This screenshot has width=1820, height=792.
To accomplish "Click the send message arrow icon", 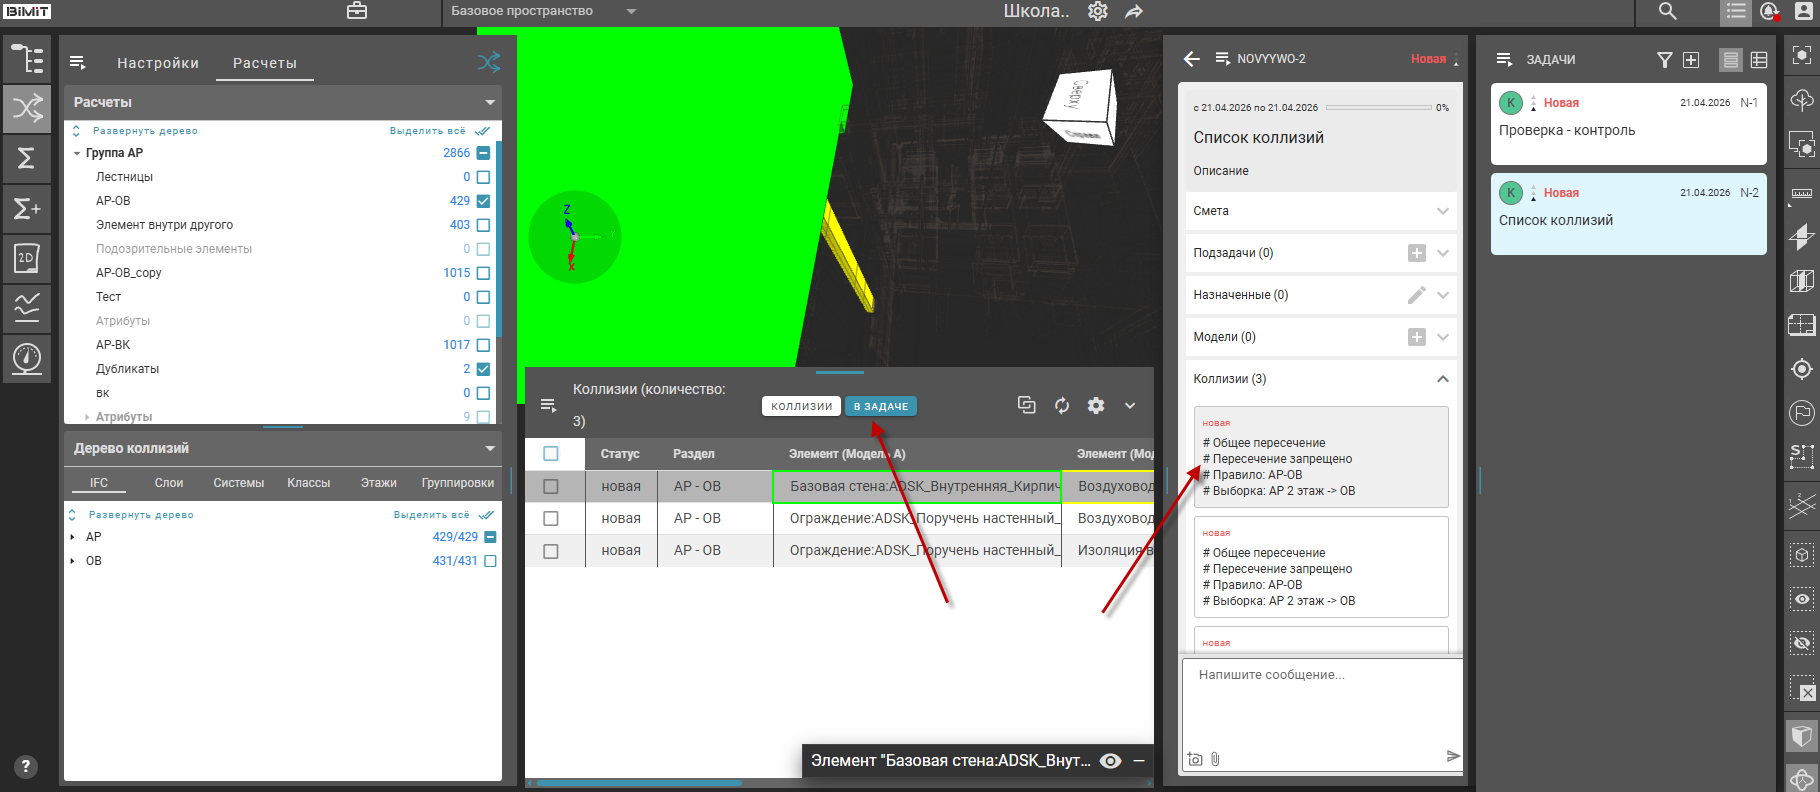I will coord(1452,756).
